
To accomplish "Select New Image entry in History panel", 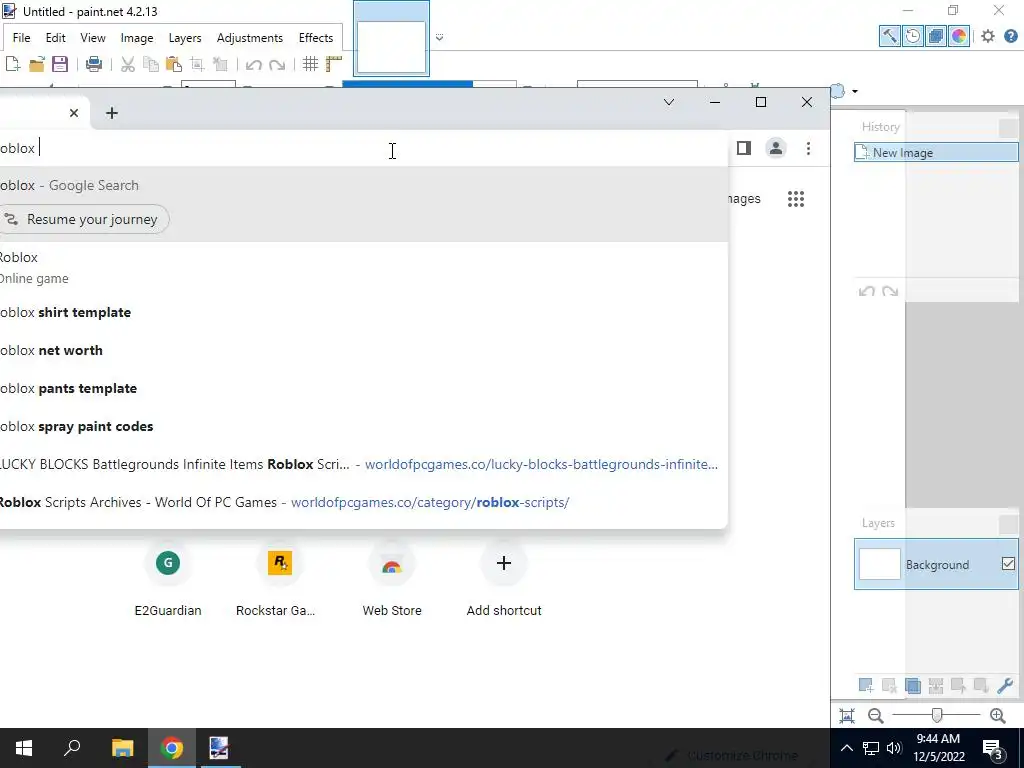I will point(936,153).
